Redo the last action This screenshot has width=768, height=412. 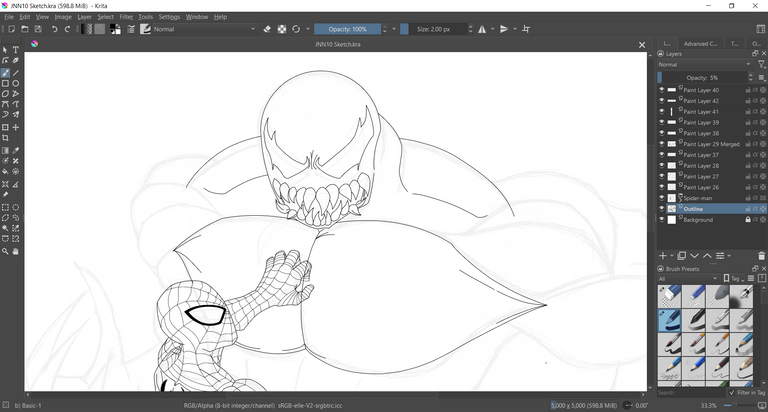pyautogui.click(x=68, y=29)
